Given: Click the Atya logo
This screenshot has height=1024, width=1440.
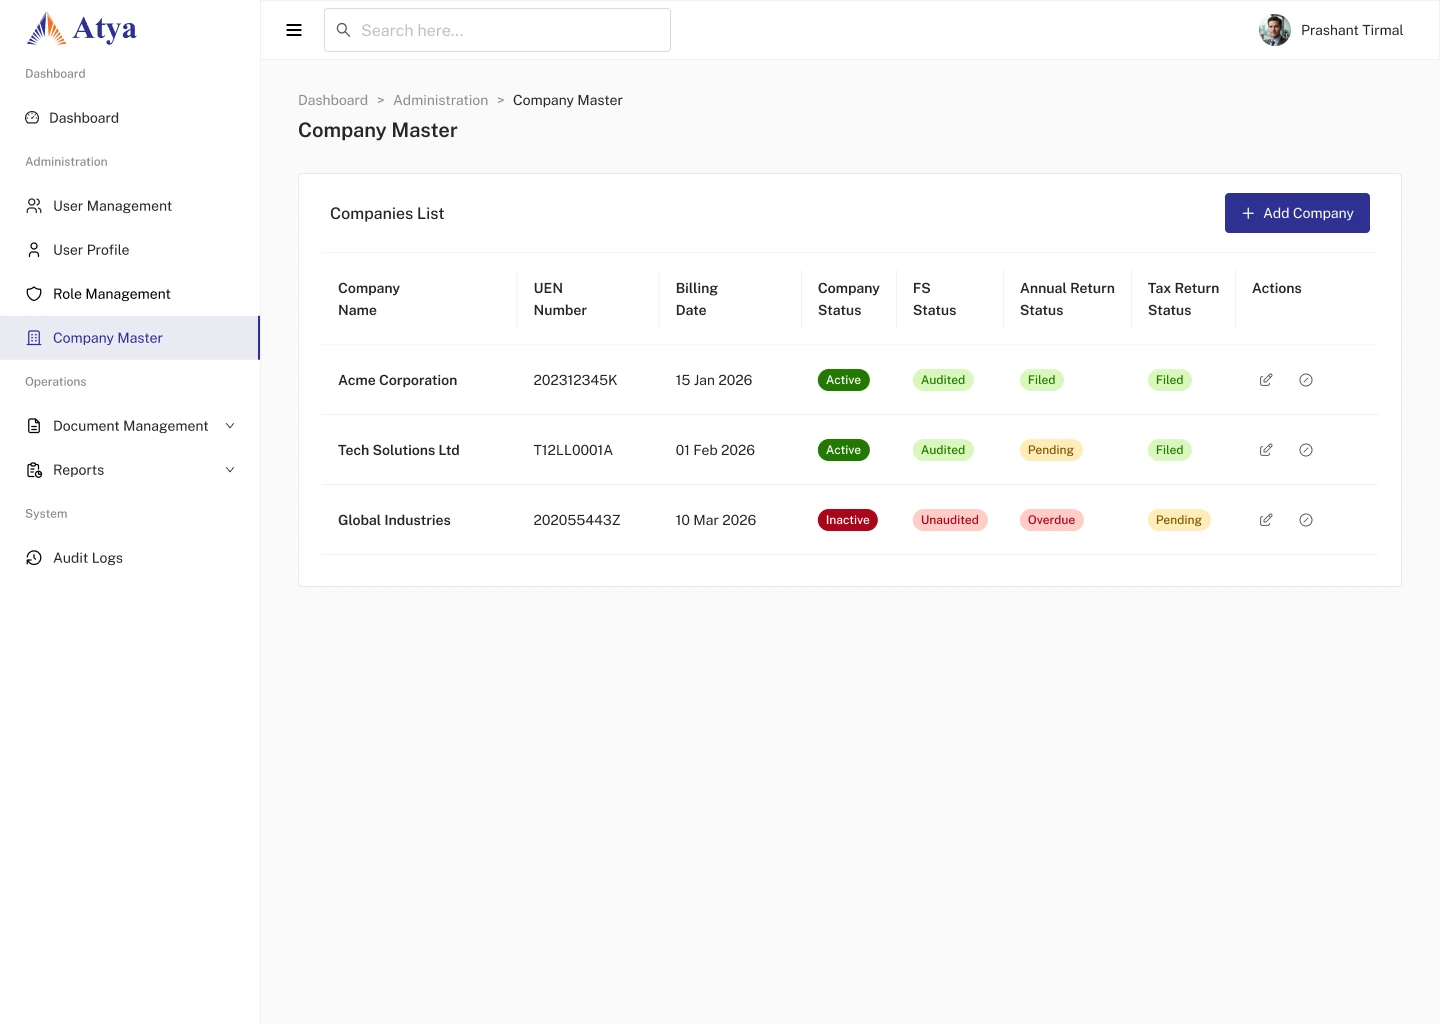Looking at the screenshot, I should pyautogui.click(x=82, y=29).
